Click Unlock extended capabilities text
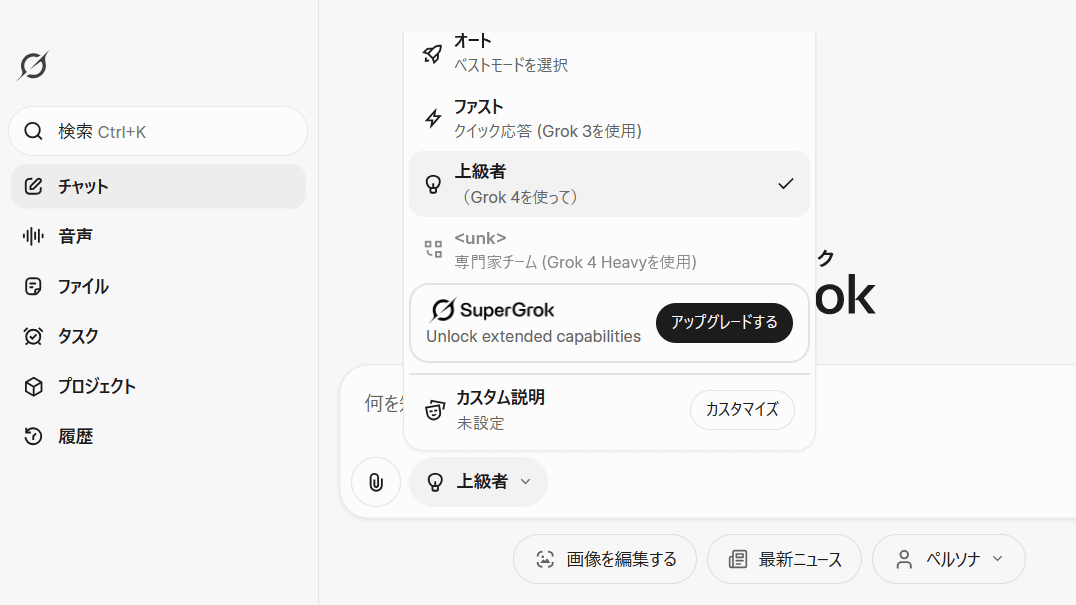Image resolution: width=1076 pixels, height=605 pixels. pyautogui.click(x=533, y=337)
